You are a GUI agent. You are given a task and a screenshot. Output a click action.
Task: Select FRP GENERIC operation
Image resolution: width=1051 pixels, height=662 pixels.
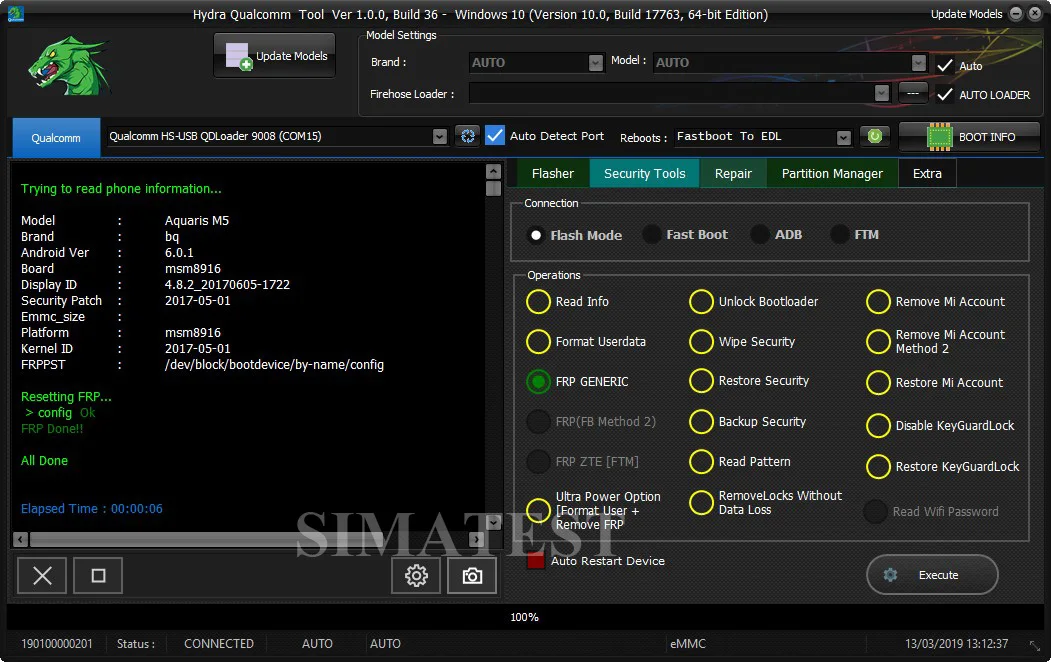tap(538, 381)
